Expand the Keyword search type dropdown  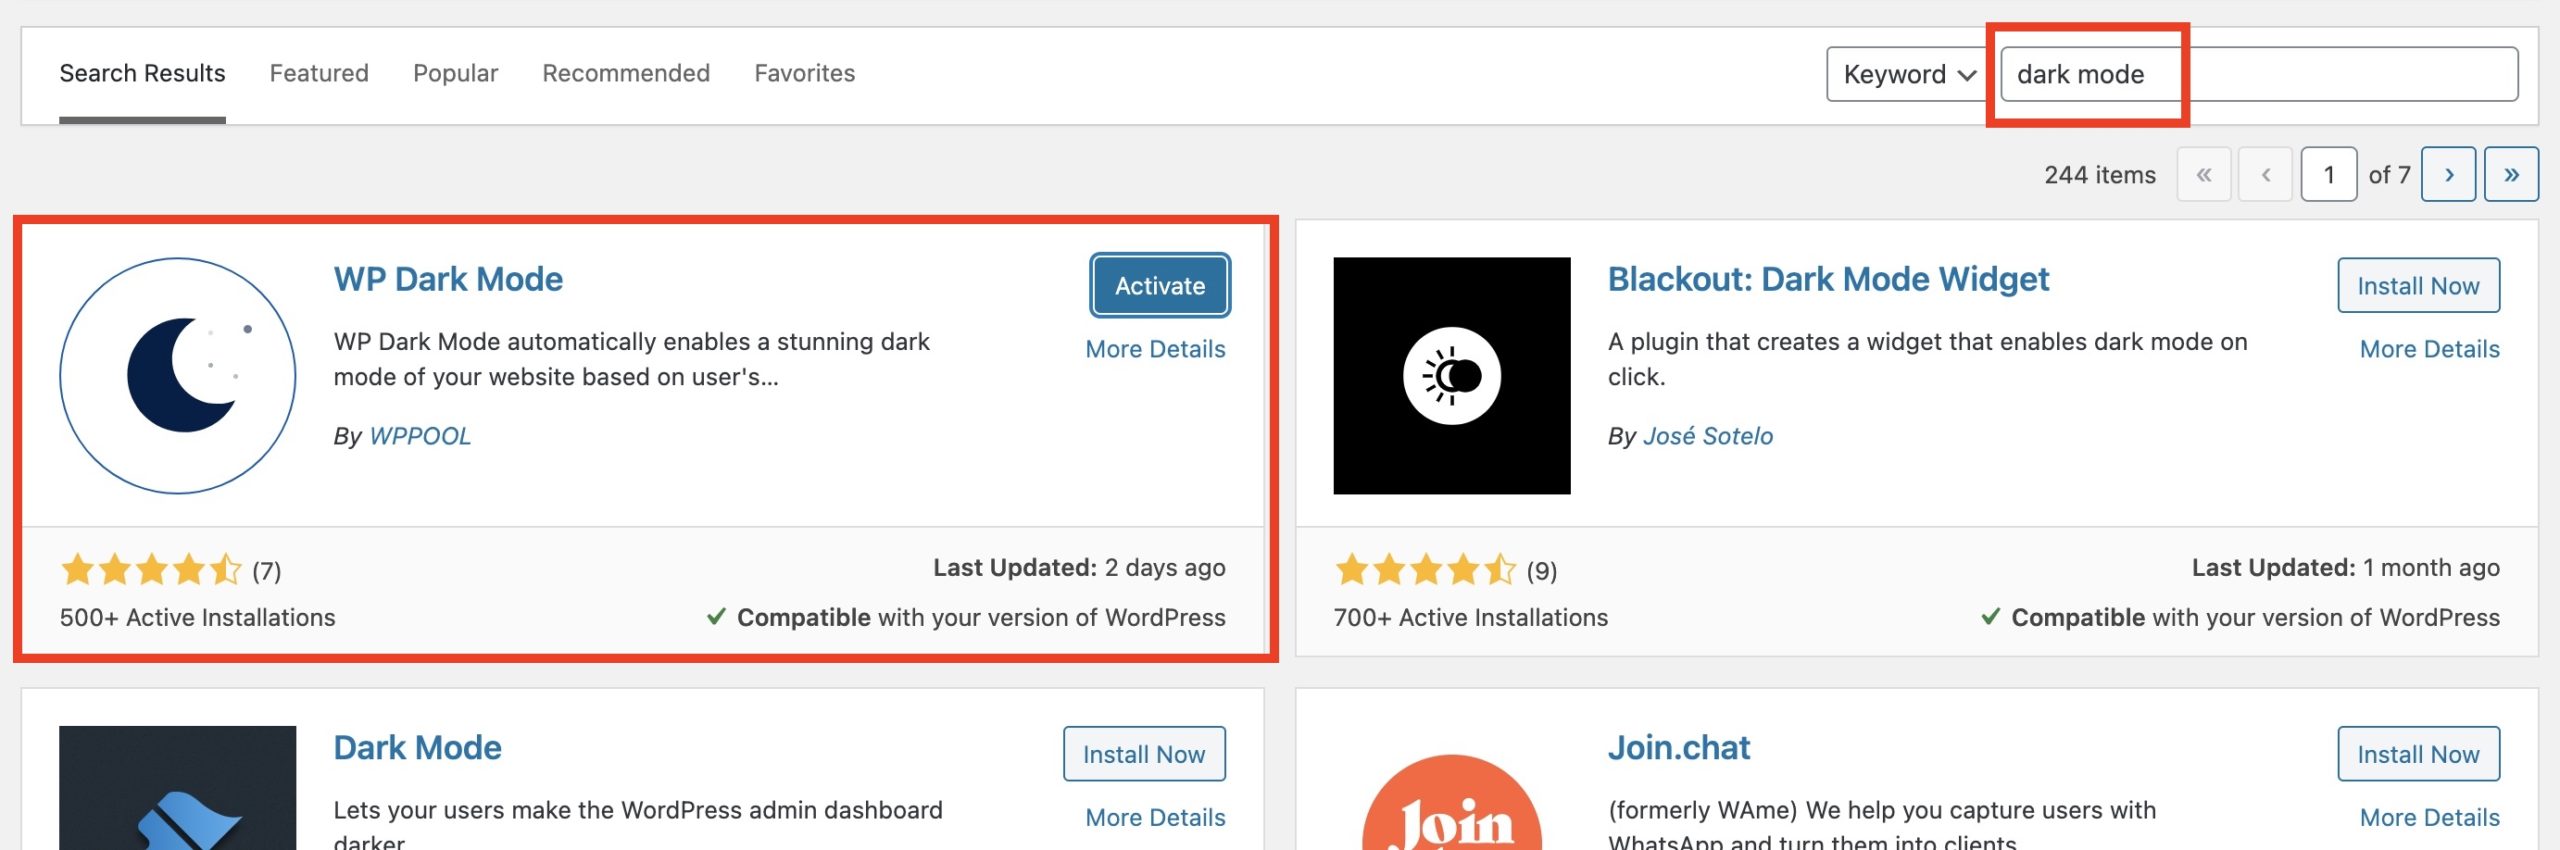[x=1908, y=74]
